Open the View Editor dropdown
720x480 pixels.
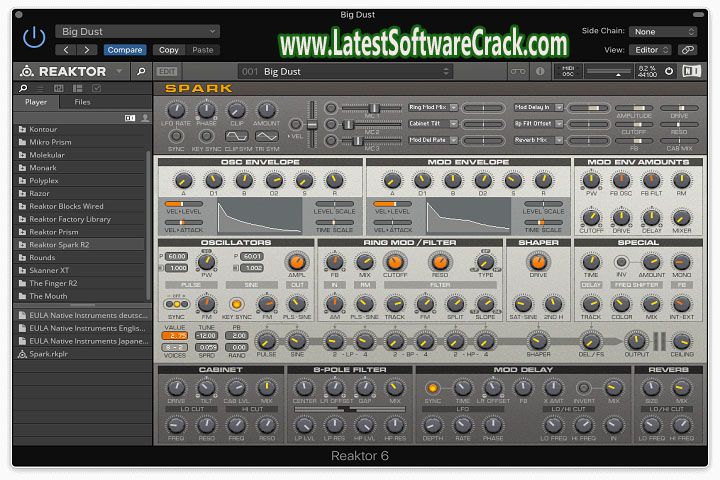[651, 50]
